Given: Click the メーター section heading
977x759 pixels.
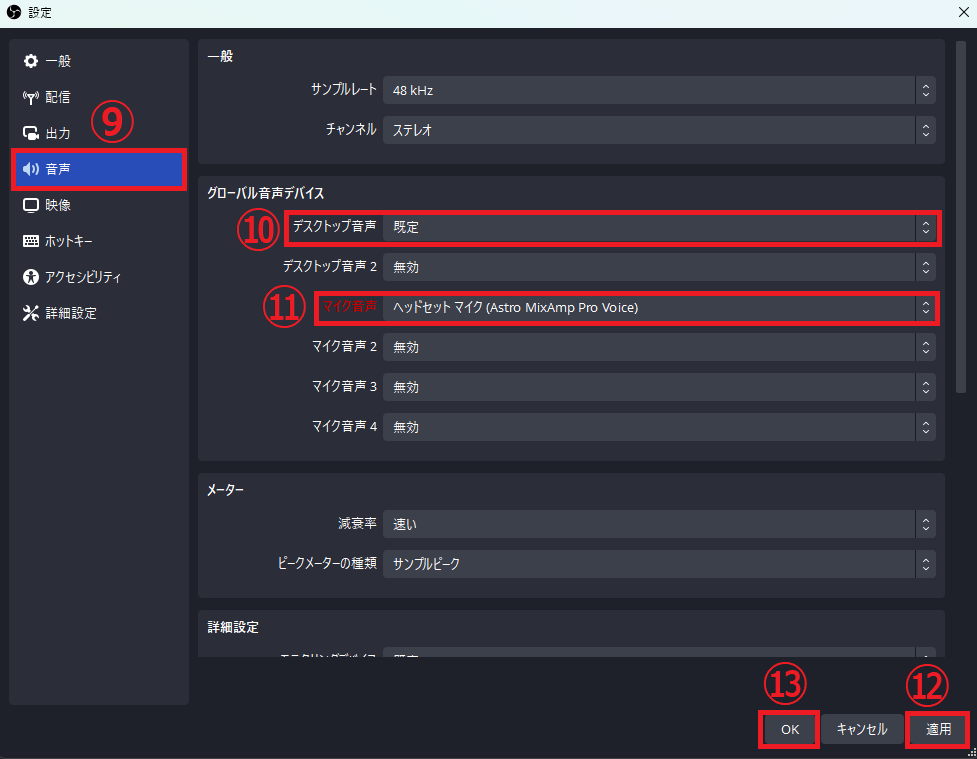Looking at the screenshot, I should click(x=225, y=490).
